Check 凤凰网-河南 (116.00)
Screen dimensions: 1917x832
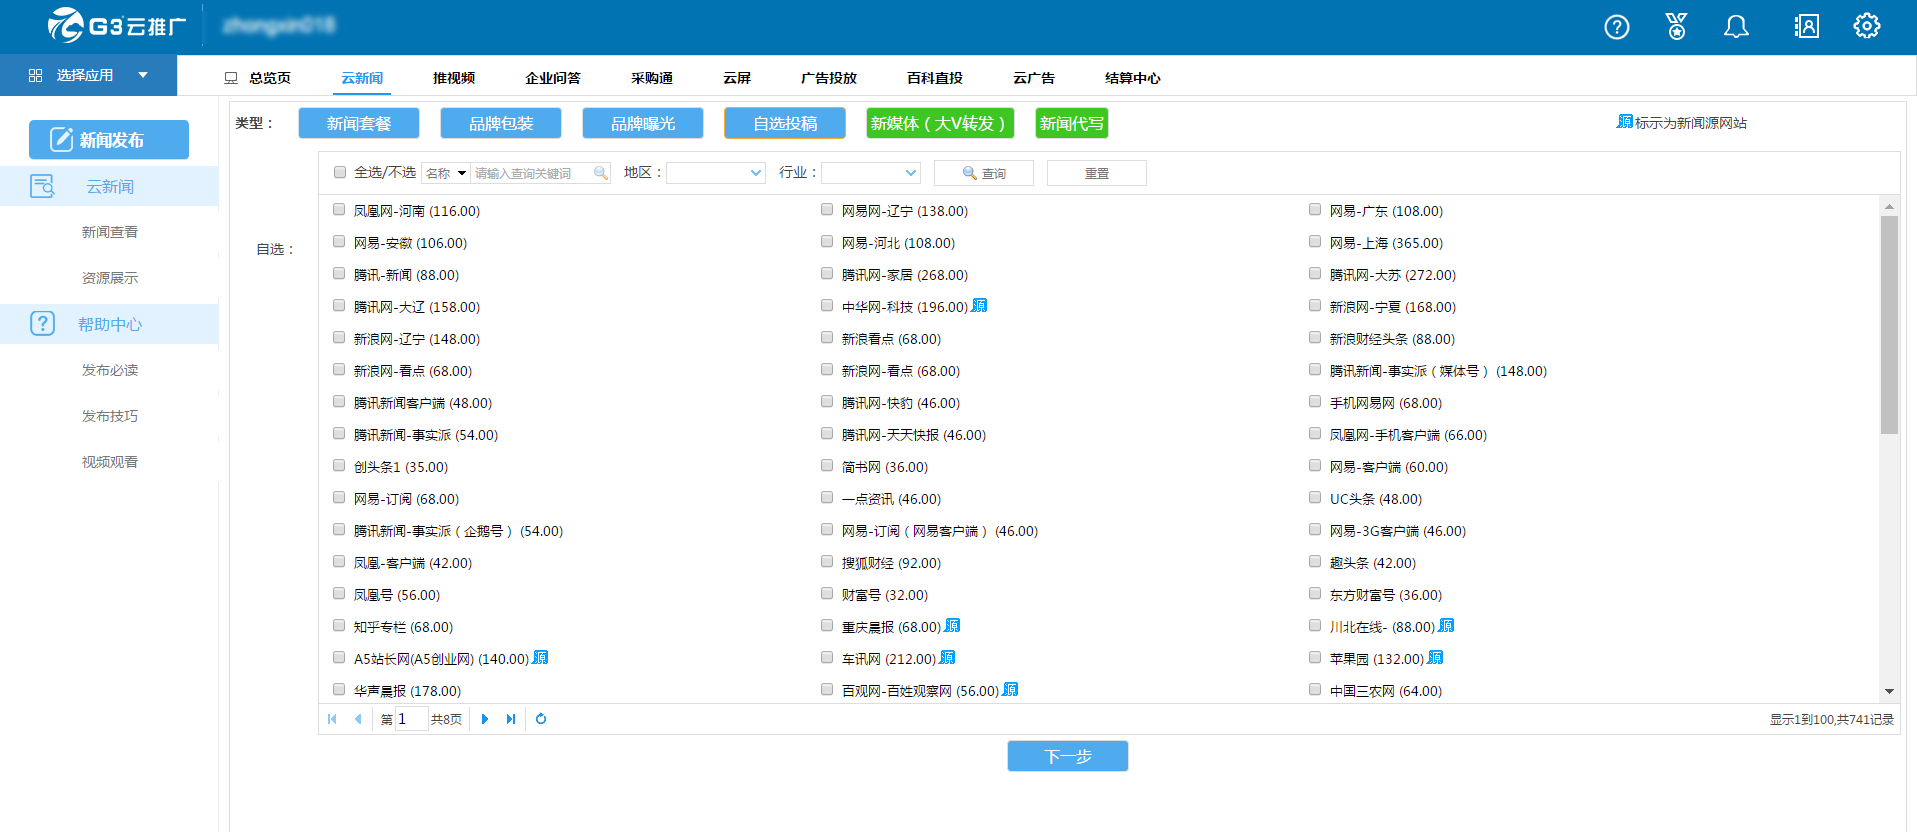[339, 210]
